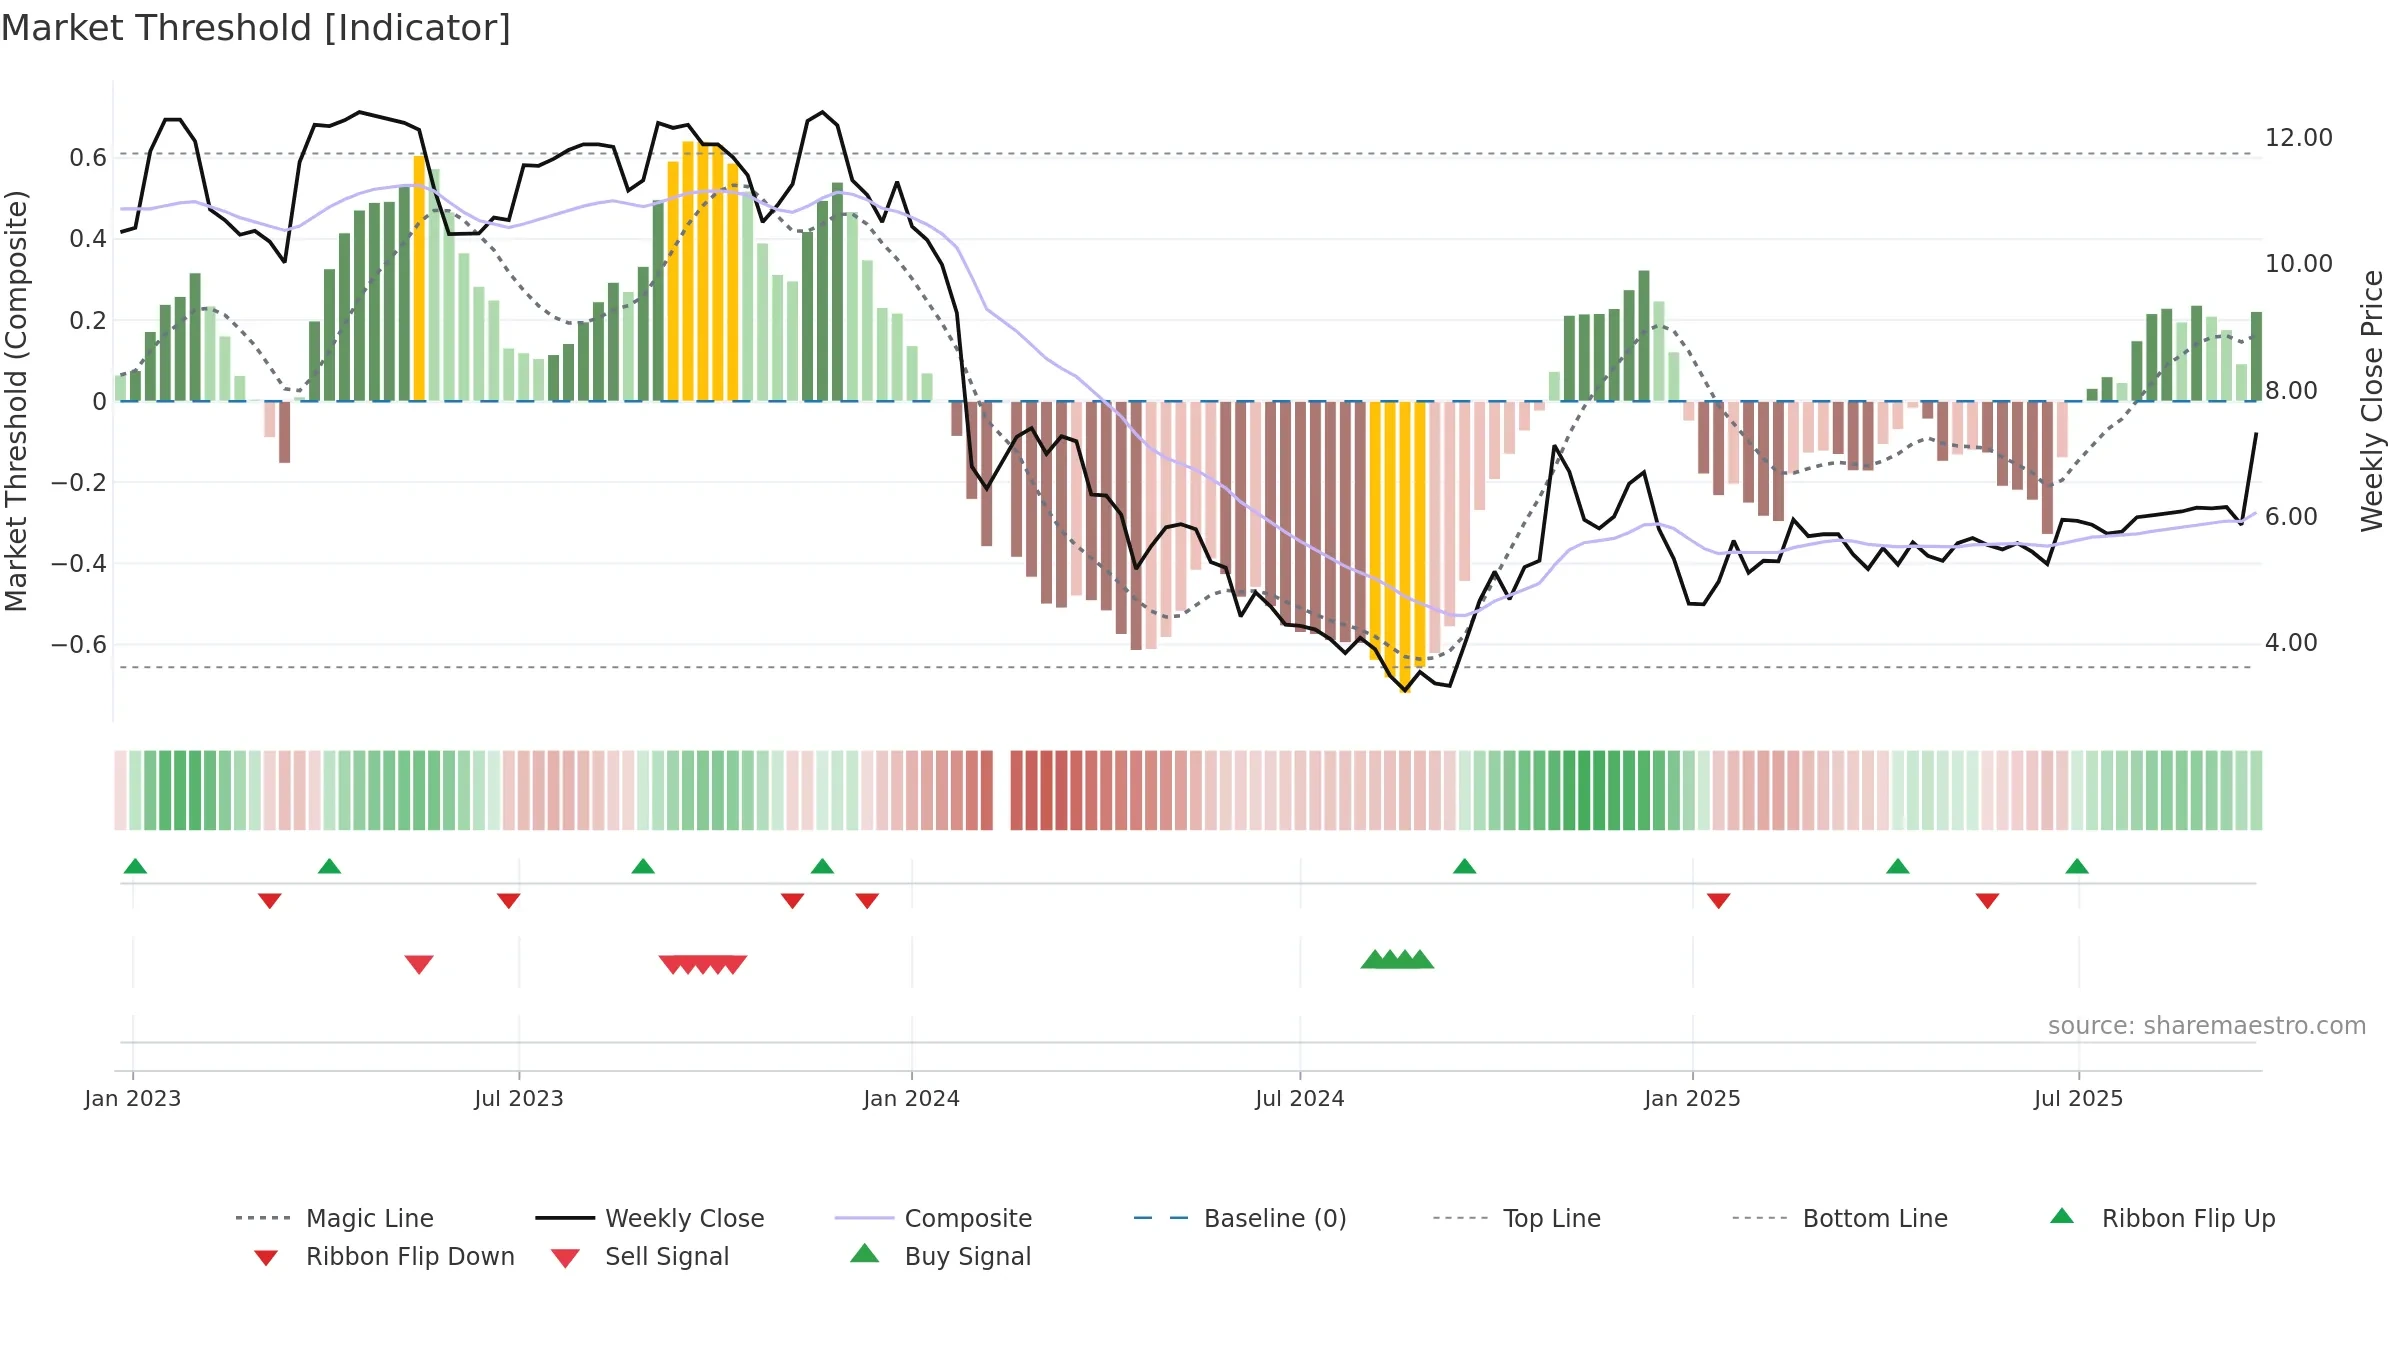Toggle the Buy Signal legend entry
Viewport: 2400px width, 1350px height.
click(x=940, y=1256)
